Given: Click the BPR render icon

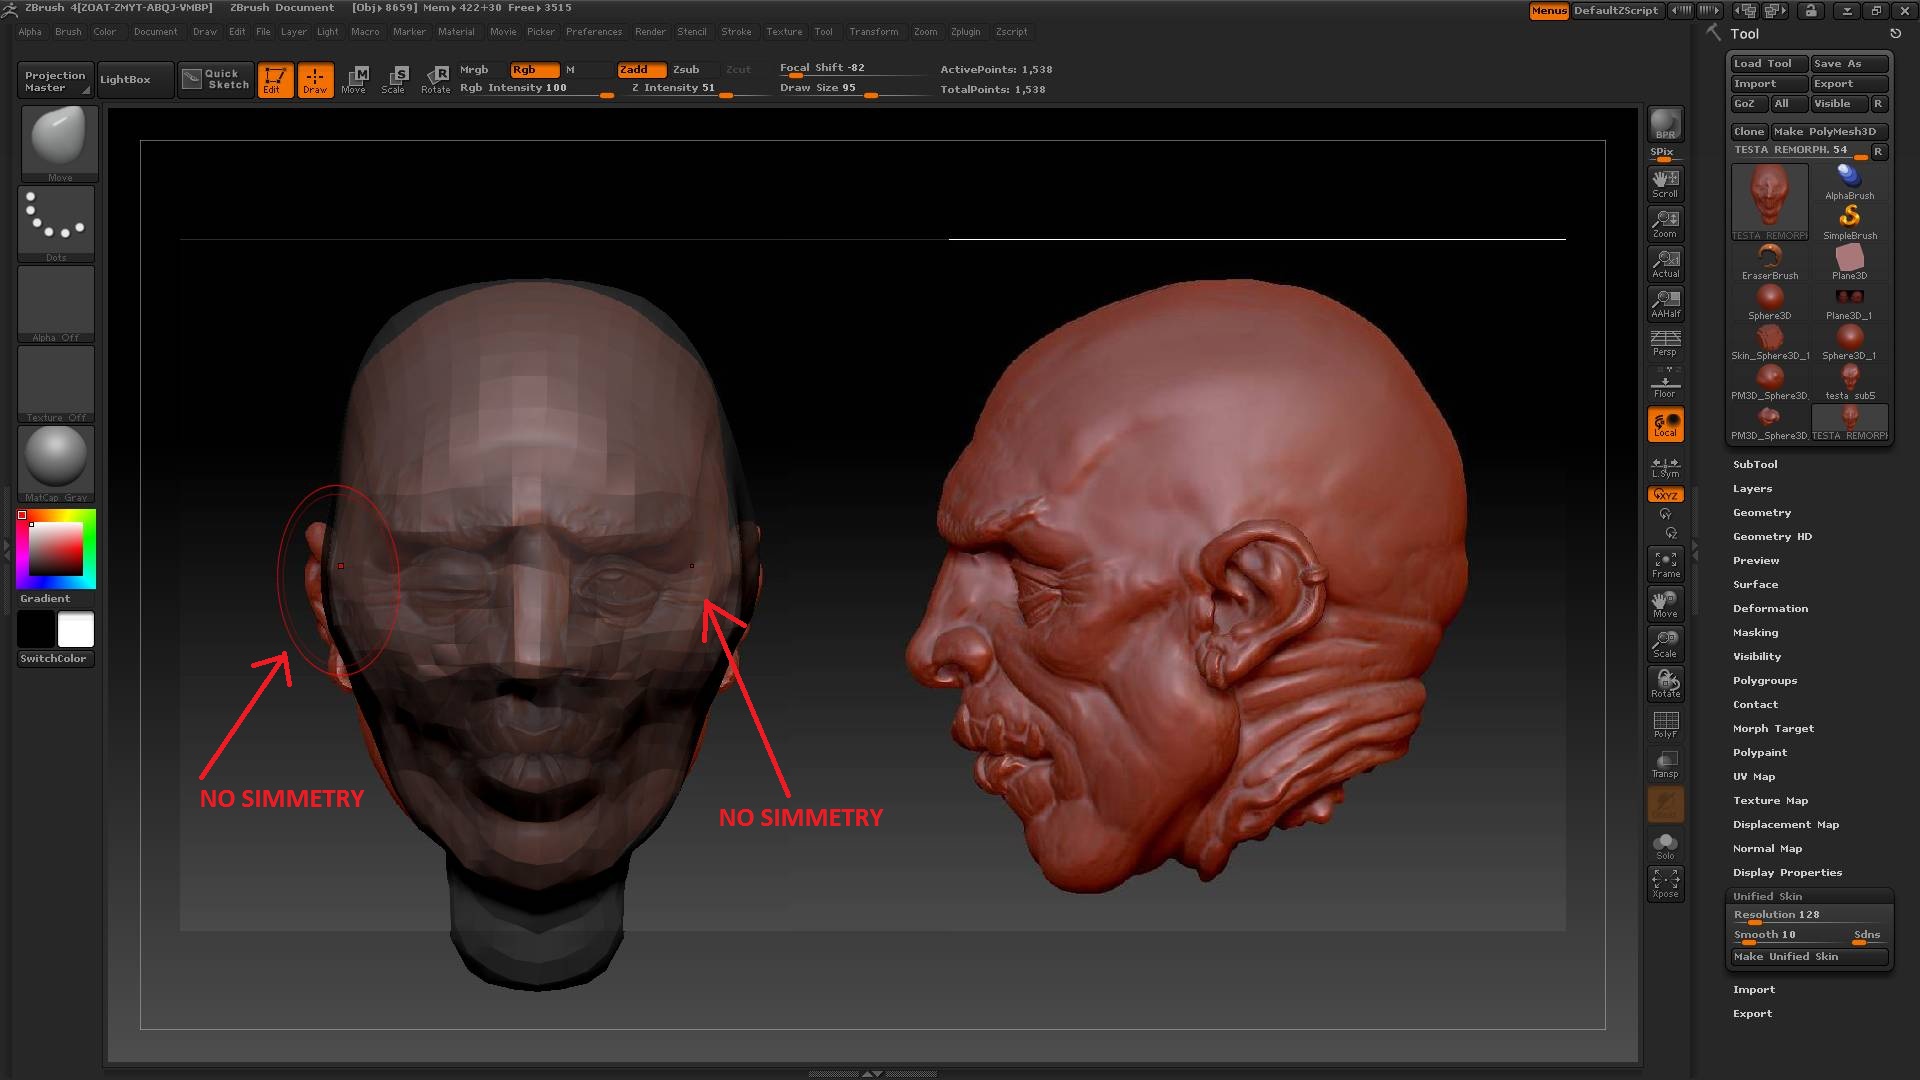Looking at the screenshot, I should point(1665,124).
